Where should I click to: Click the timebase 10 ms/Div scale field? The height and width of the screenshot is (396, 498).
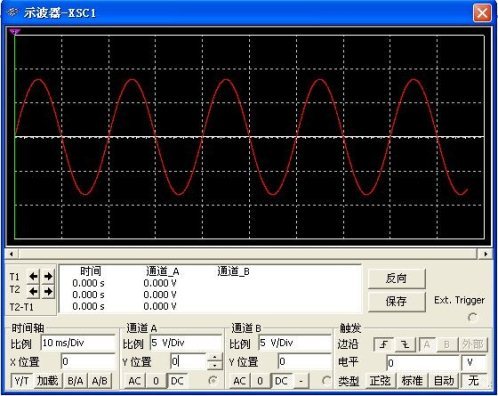pyautogui.click(x=78, y=343)
